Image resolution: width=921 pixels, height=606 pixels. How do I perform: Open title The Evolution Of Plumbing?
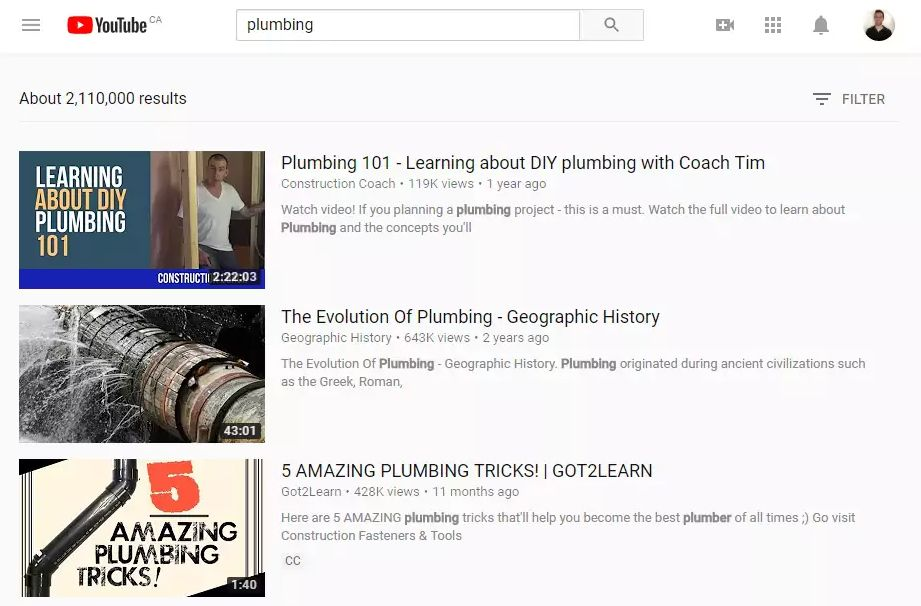(x=470, y=317)
